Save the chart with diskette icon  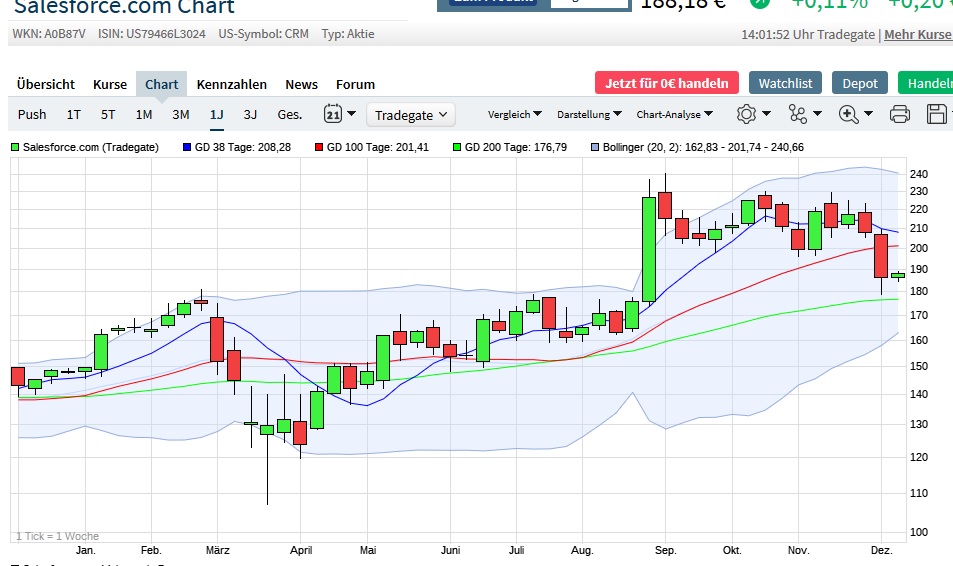pyautogui.click(x=937, y=114)
